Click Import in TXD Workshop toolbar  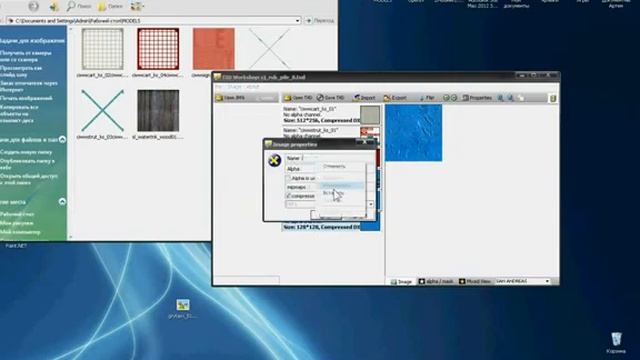coord(364,98)
